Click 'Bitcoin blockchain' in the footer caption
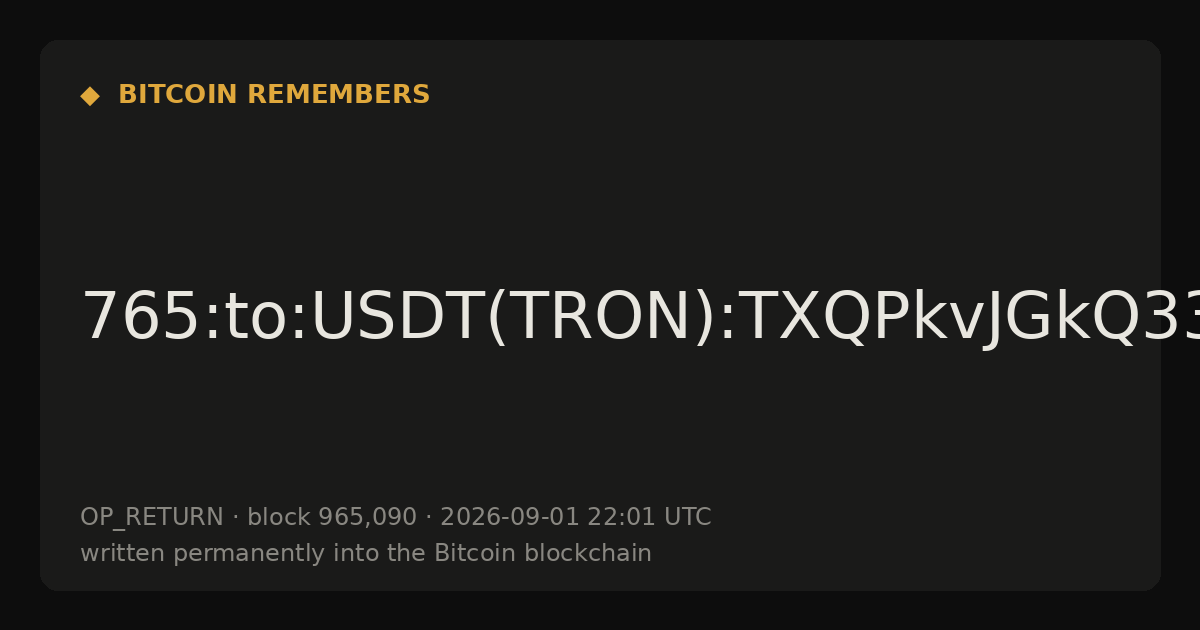This screenshot has height=630, width=1200. (543, 554)
